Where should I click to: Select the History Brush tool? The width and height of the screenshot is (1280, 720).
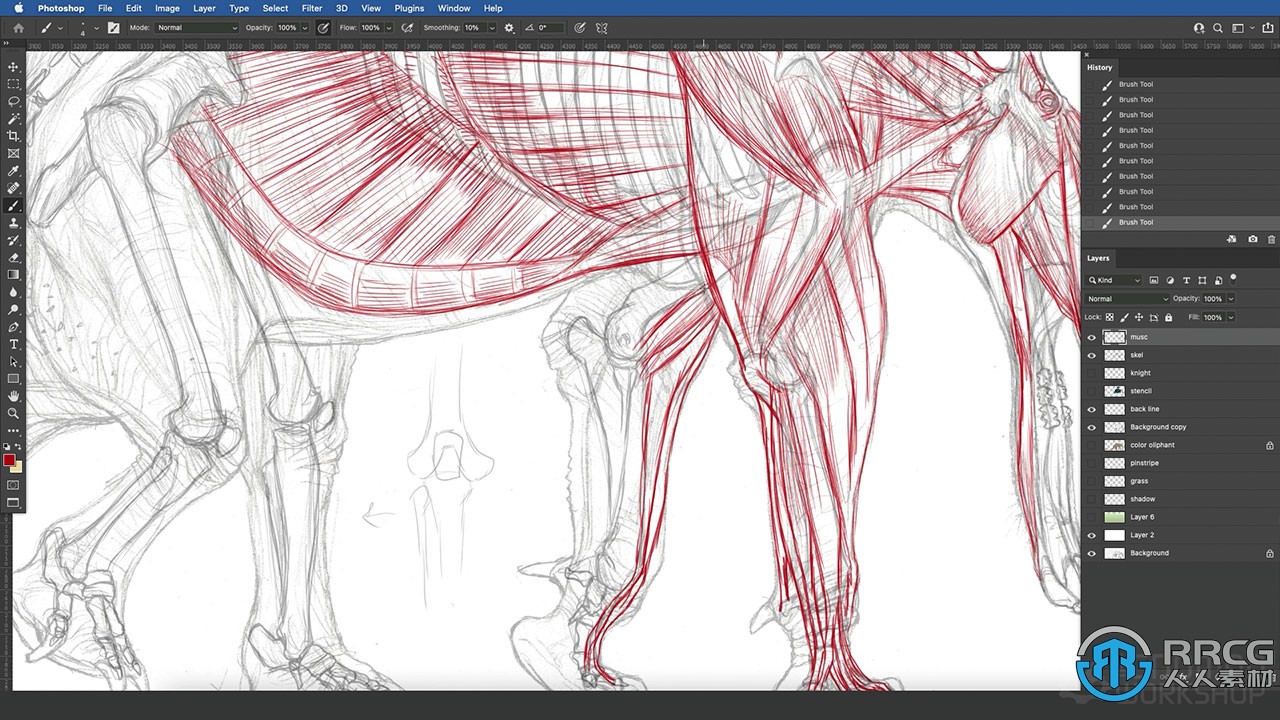14,240
